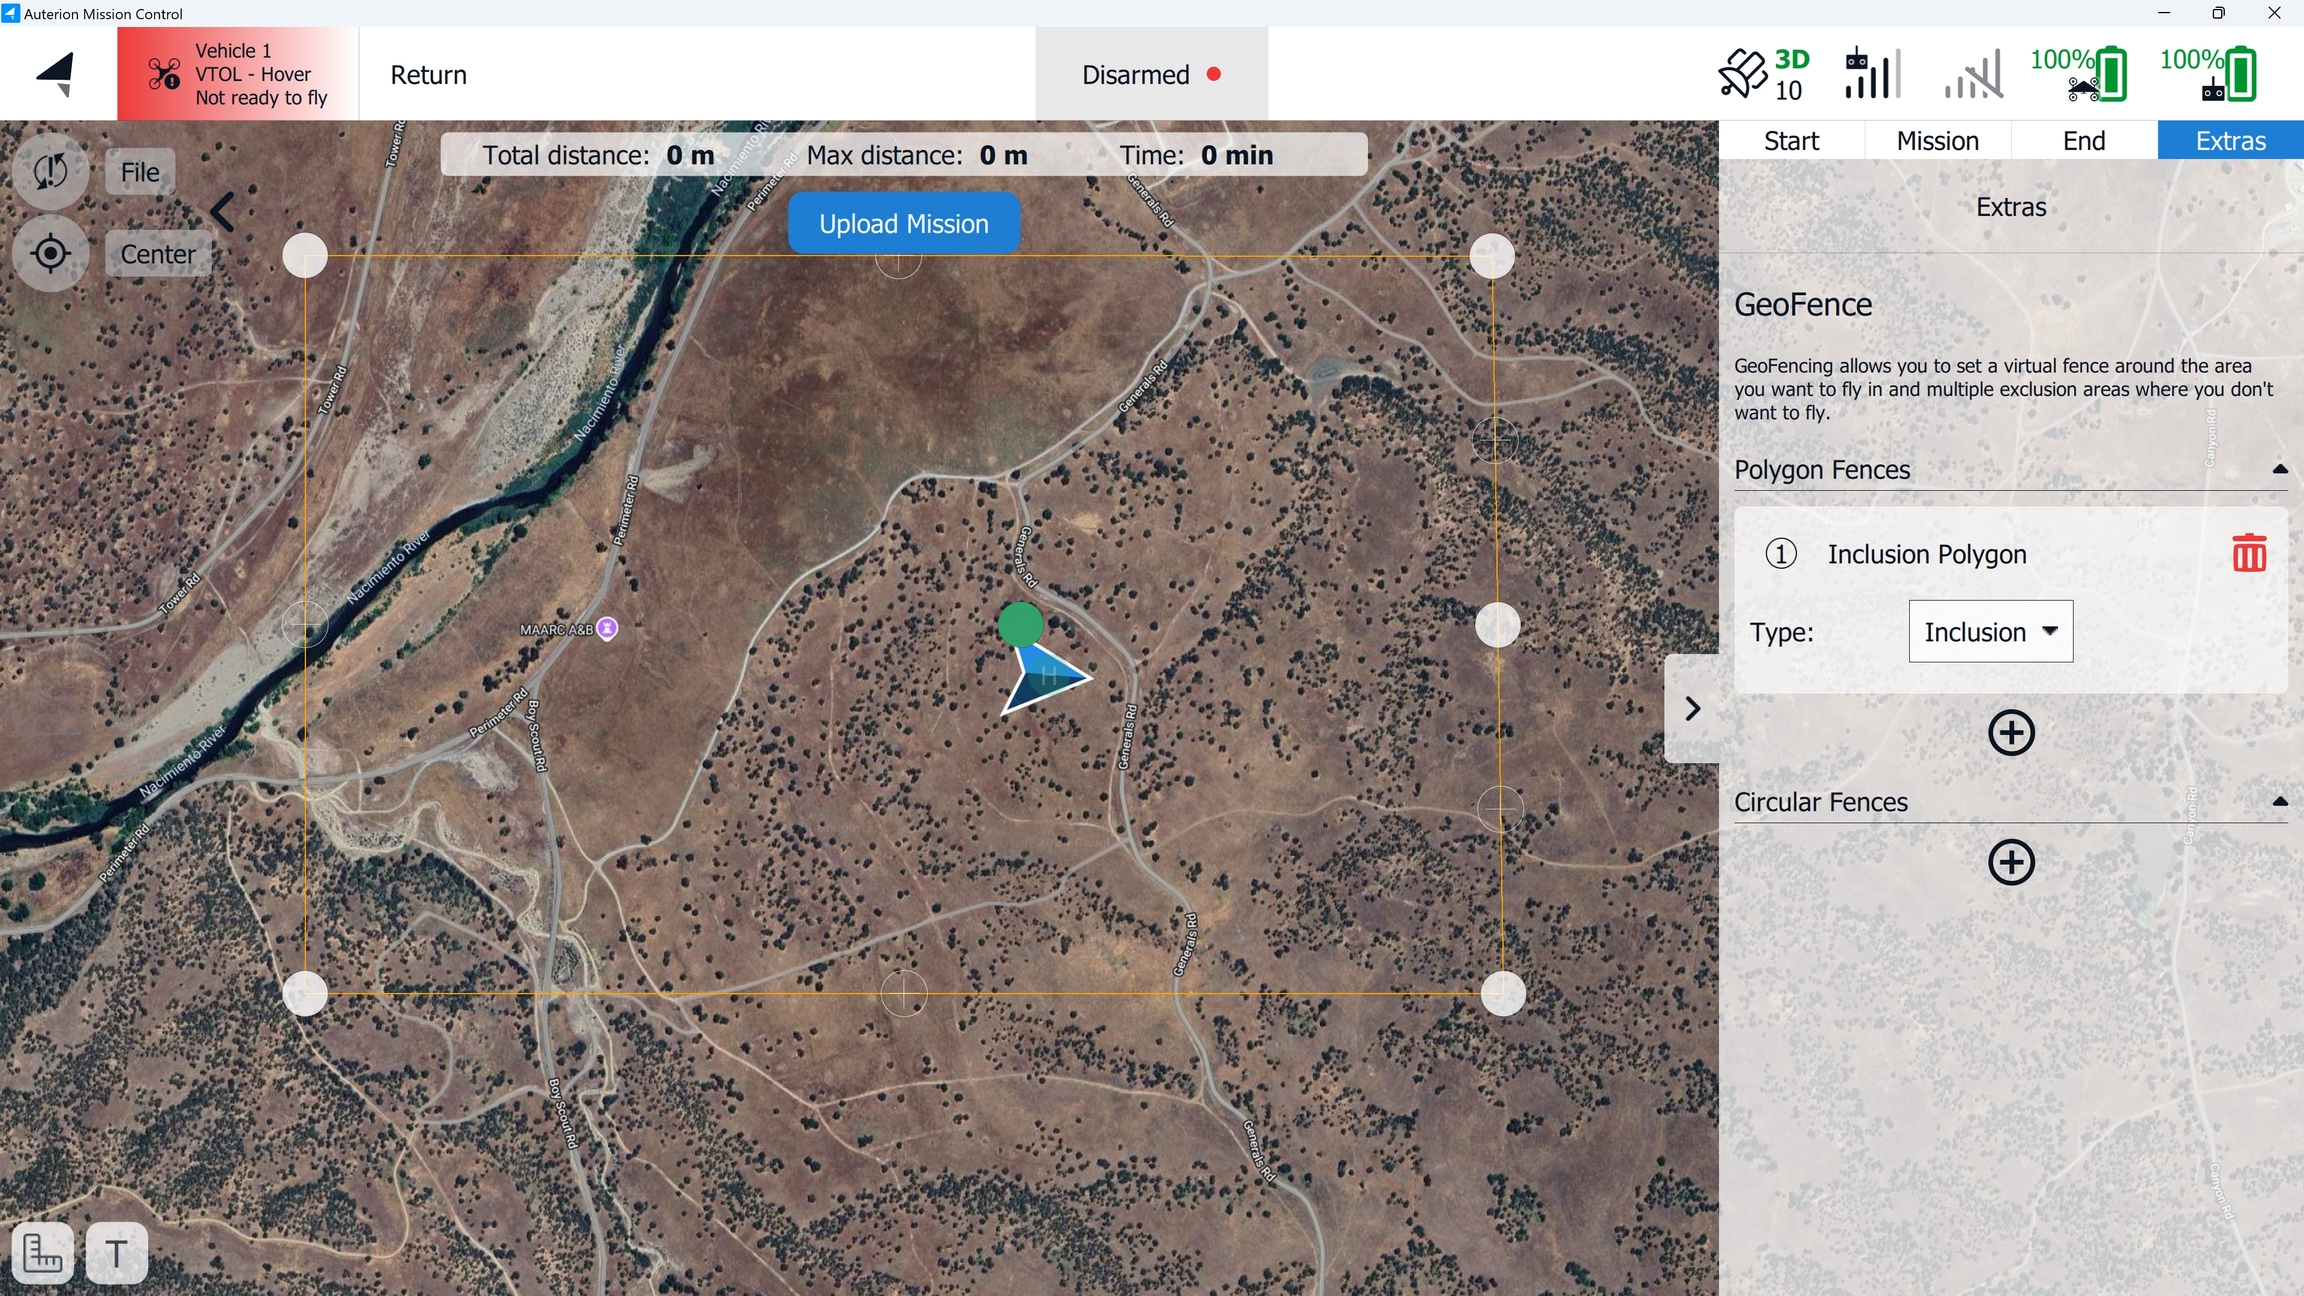This screenshot has width=2304, height=1296.
Task: Click the vehicle battery 100% indicator
Action: [x=2078, y=74]
